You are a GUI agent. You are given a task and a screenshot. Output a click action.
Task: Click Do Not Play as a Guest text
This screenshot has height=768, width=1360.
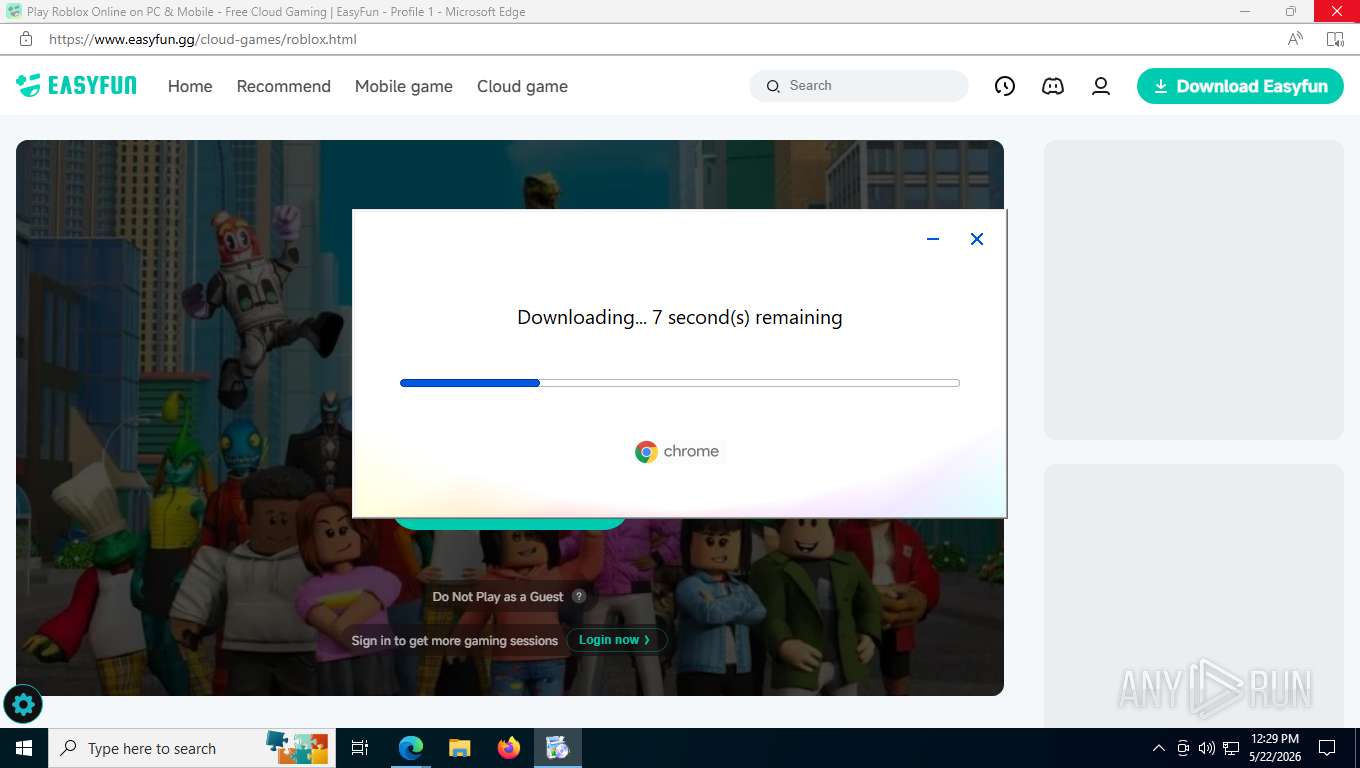[498, 597]
